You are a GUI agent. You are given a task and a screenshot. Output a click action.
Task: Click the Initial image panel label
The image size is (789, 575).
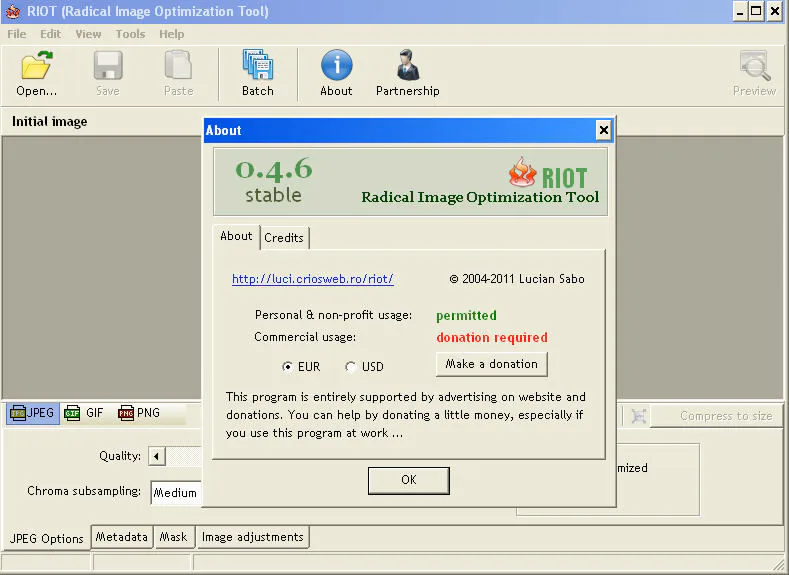click(x=49, y=122)
